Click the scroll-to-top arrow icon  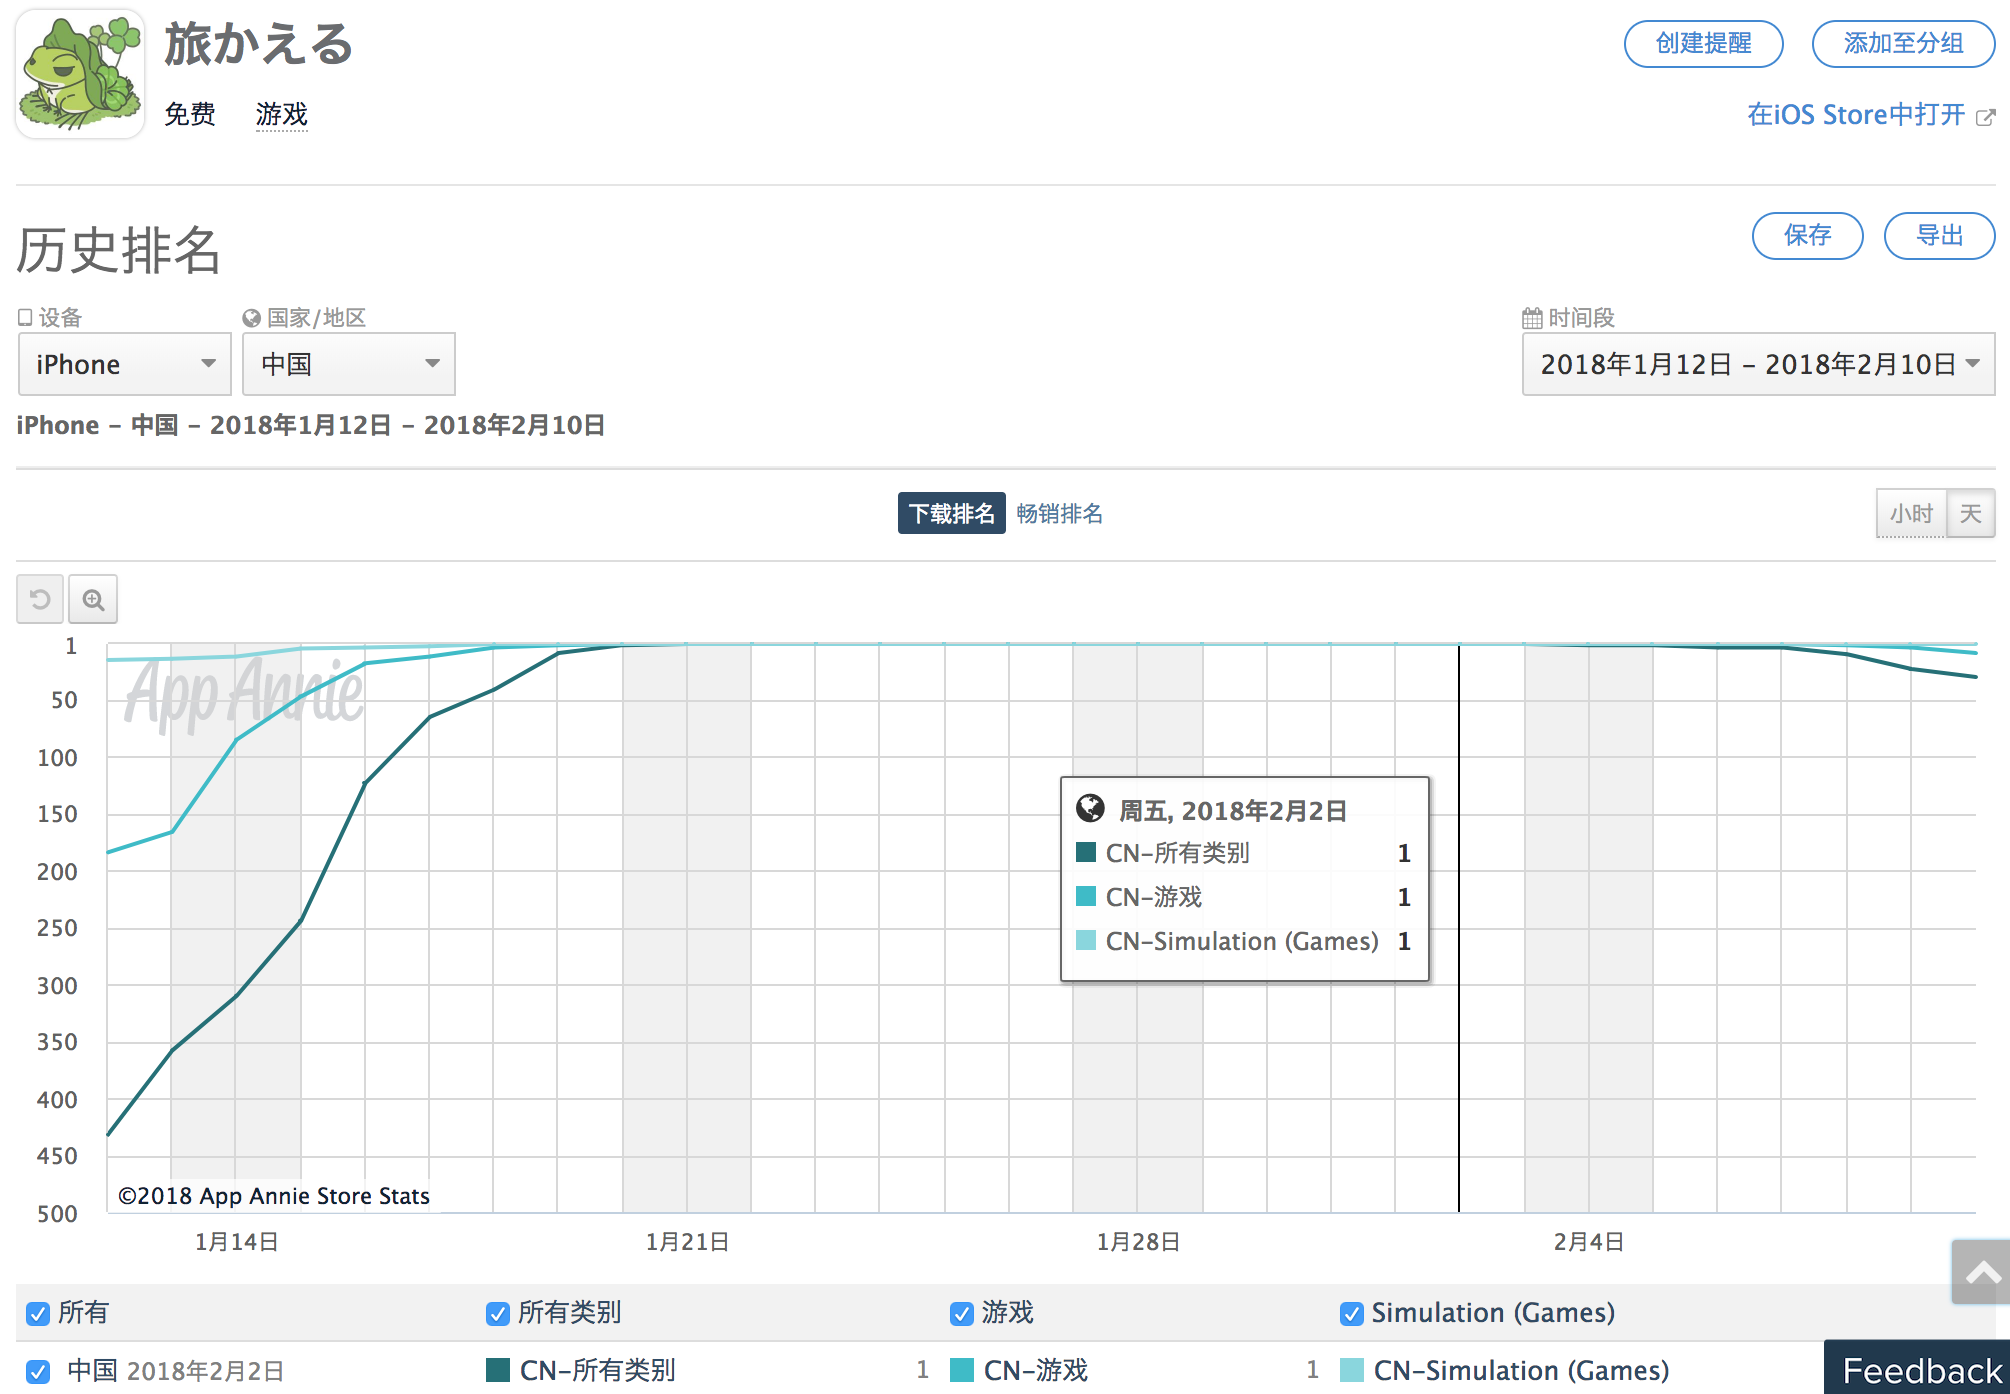click(x=1982, y=1273)
